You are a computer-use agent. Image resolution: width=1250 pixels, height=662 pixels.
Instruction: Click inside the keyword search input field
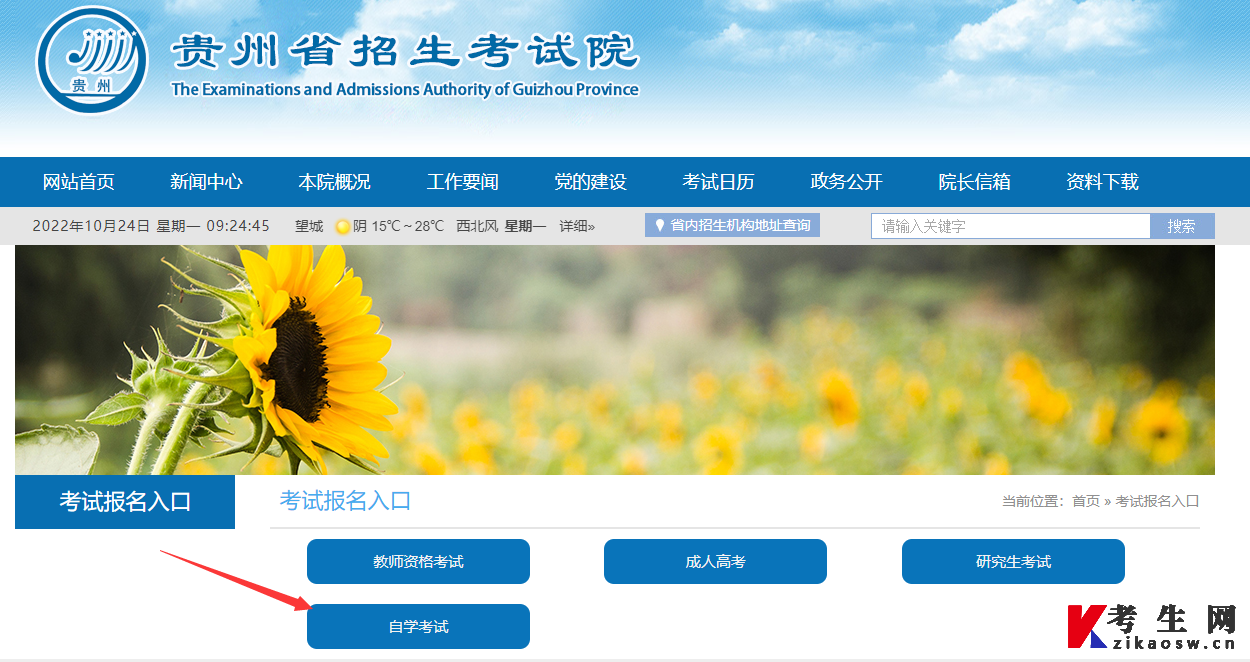[1010, 225]
